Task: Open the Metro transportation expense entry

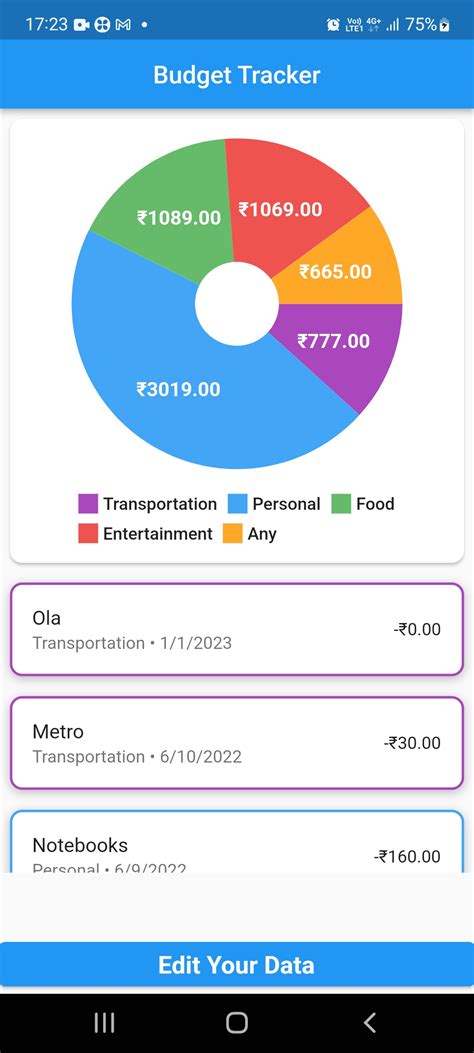Action: click(x=237, y=743)
